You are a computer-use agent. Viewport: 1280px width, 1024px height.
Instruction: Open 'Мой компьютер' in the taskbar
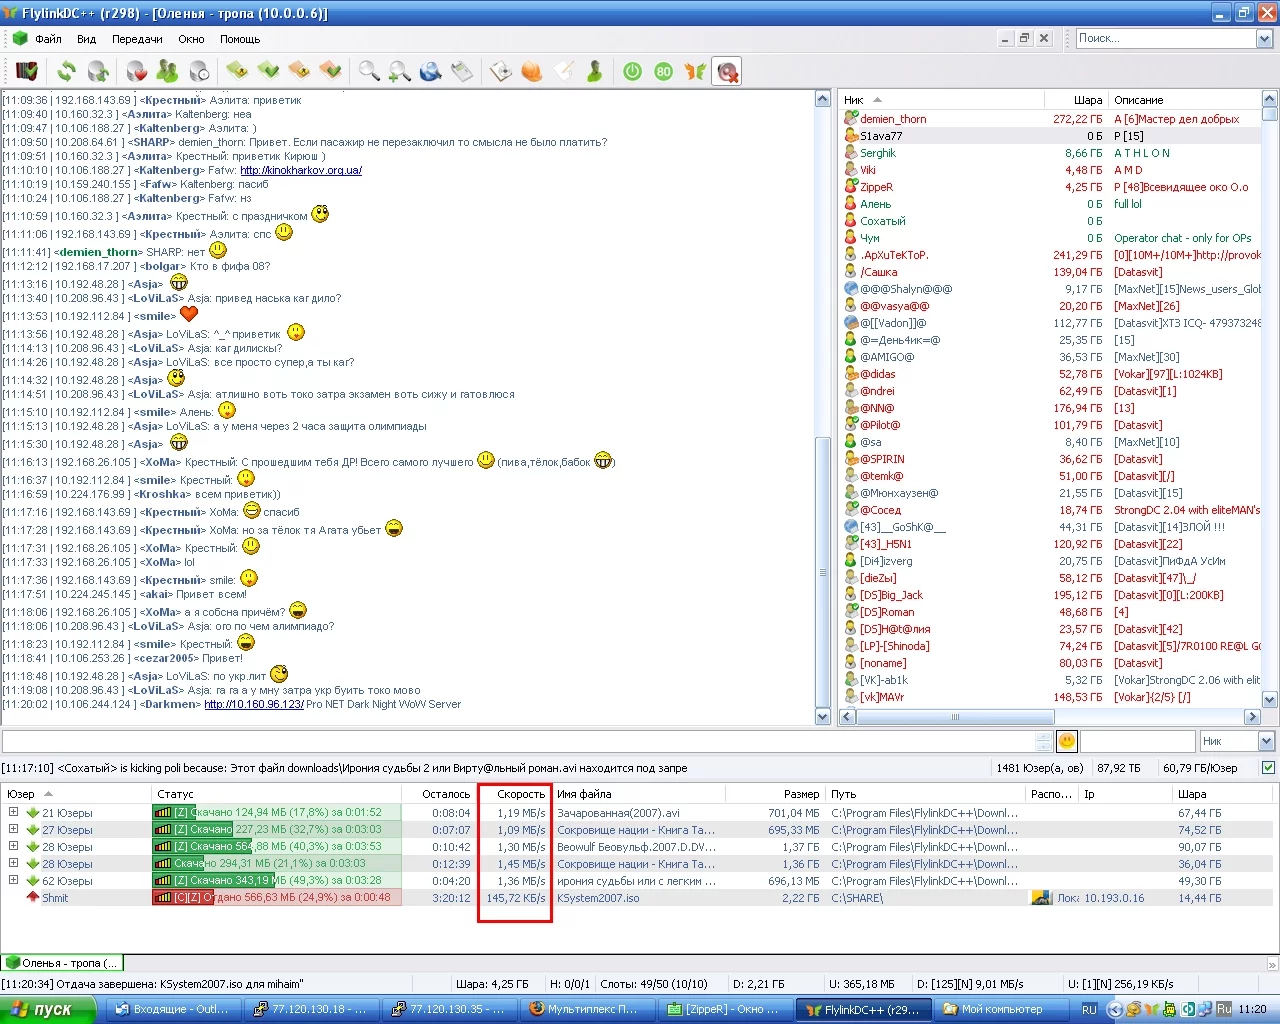1001,1009
